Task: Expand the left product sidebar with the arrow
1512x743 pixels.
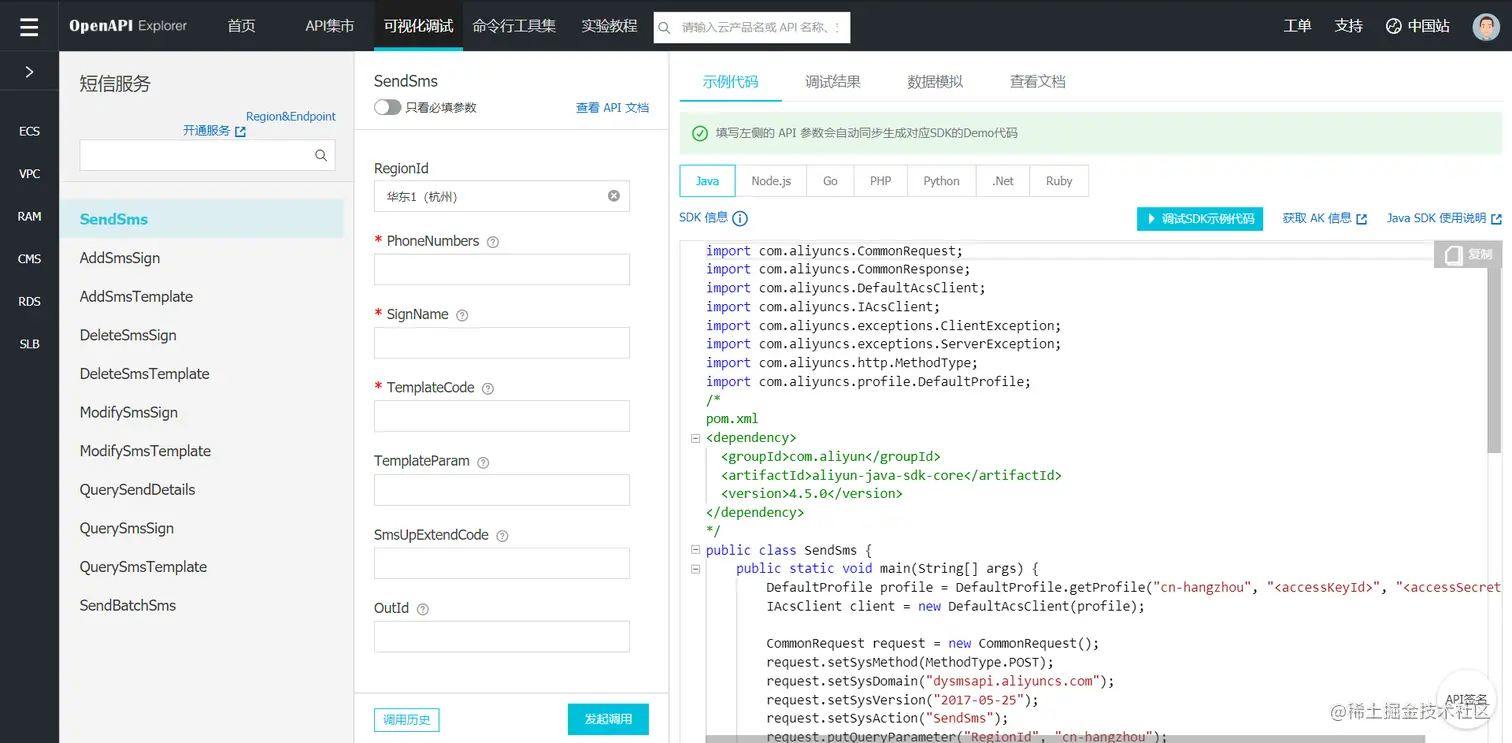Action: click(x=29, y=72)
